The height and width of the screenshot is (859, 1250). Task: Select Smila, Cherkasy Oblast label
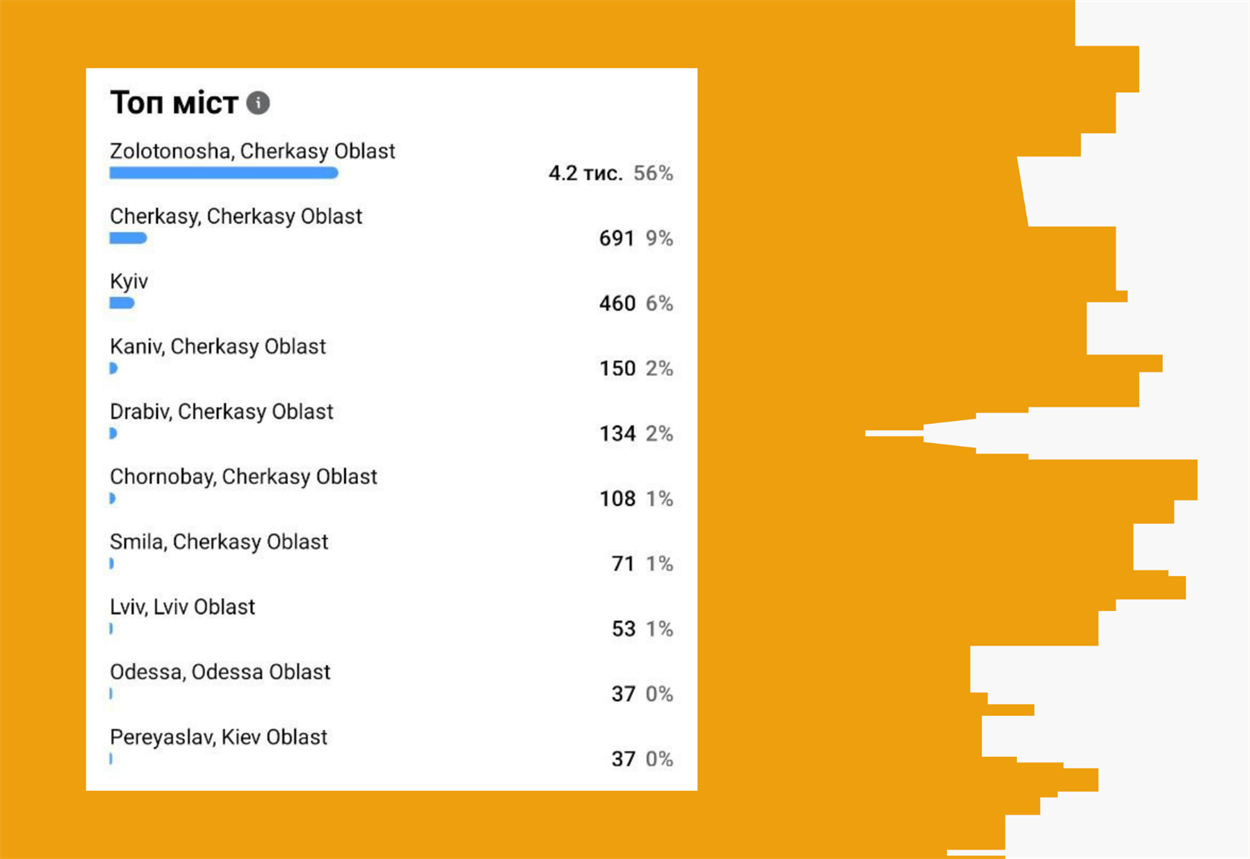(219, 541)
